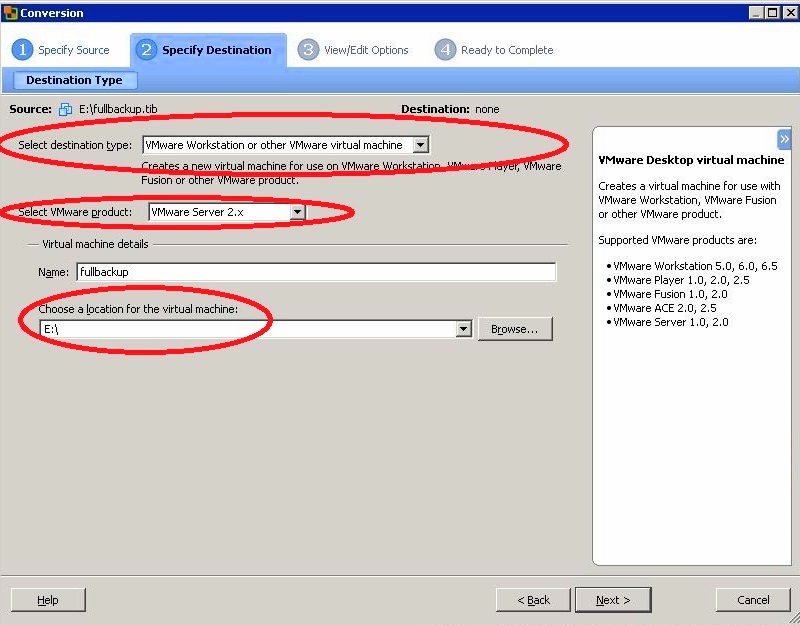Select the Specify Destination tab label

pos(217,50)
